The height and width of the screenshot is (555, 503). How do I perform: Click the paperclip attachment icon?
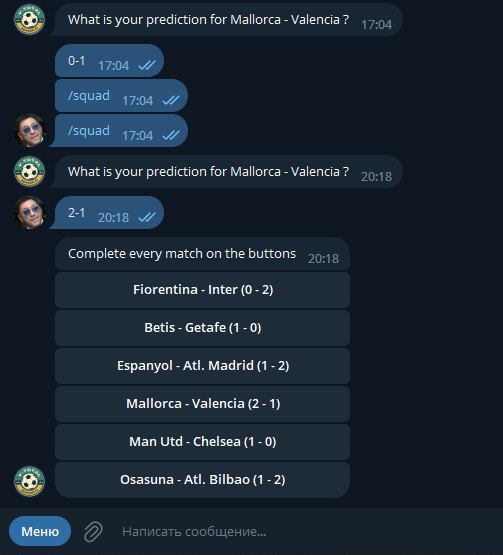tap(93, 531)
